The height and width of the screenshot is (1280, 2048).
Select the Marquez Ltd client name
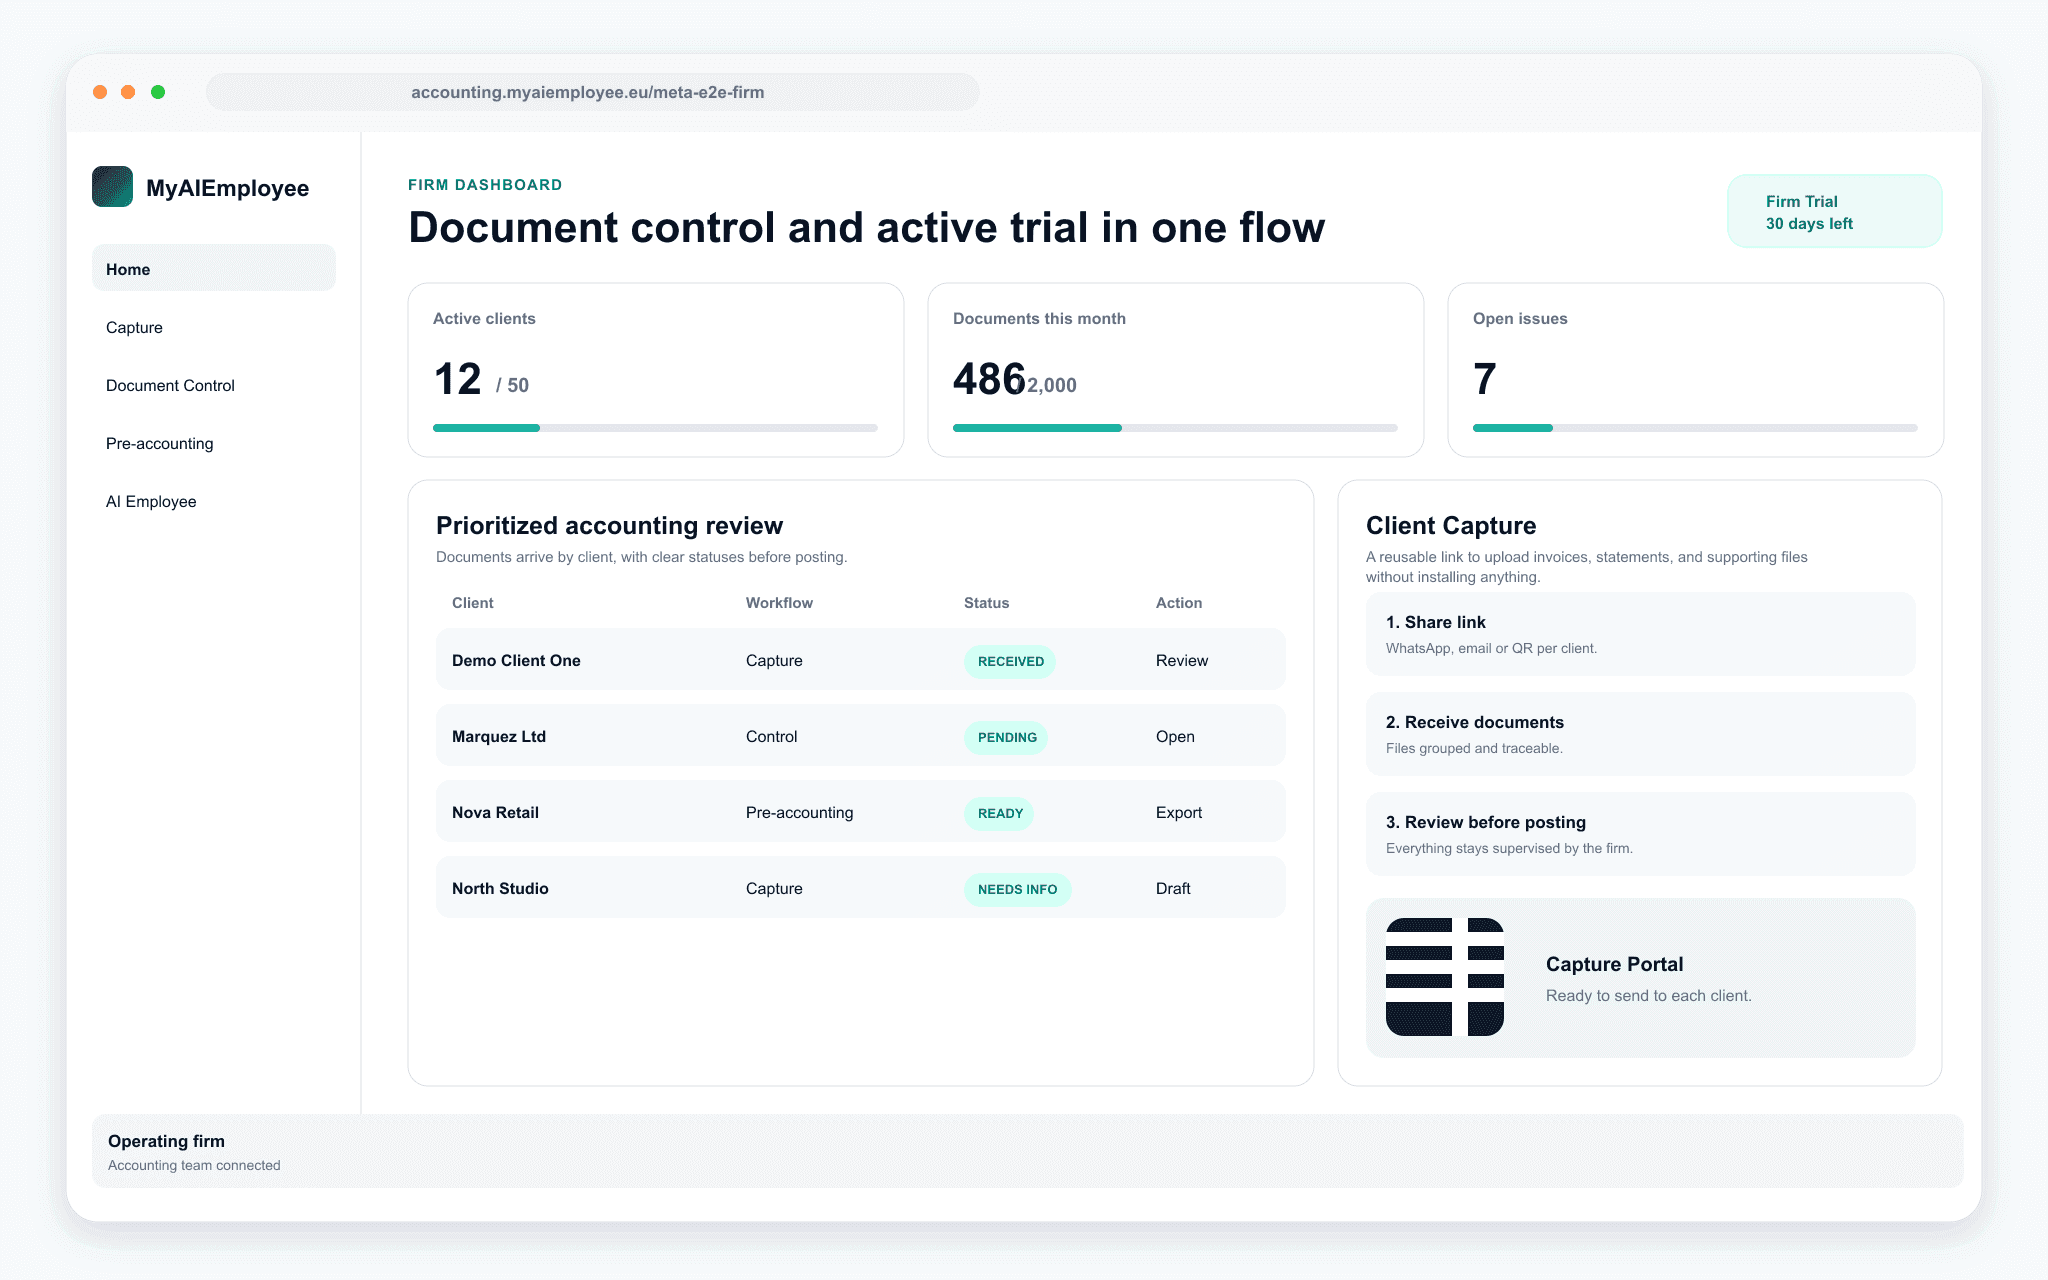click(x=498, y=736)
